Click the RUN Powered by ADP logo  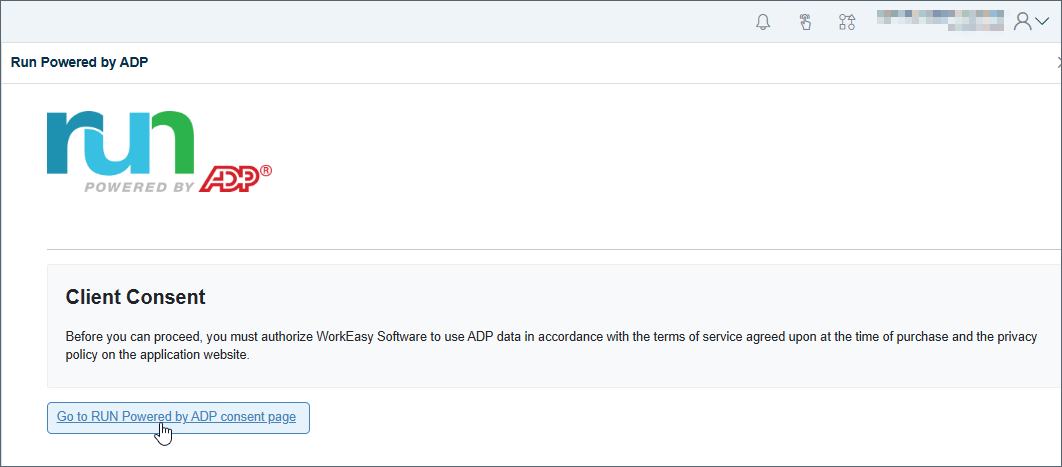click(x=159, y=152)
